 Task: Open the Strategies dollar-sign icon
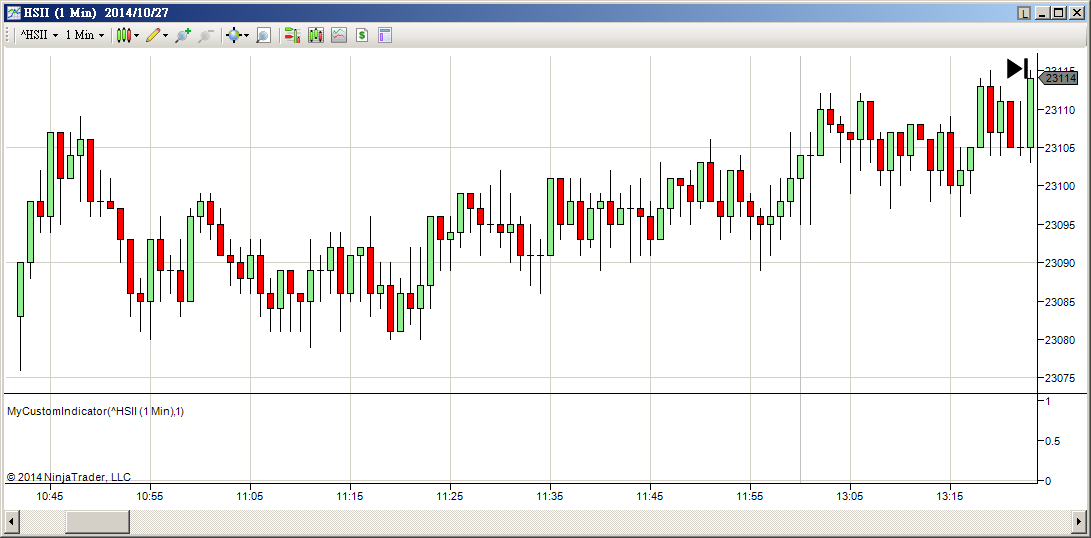362,35
